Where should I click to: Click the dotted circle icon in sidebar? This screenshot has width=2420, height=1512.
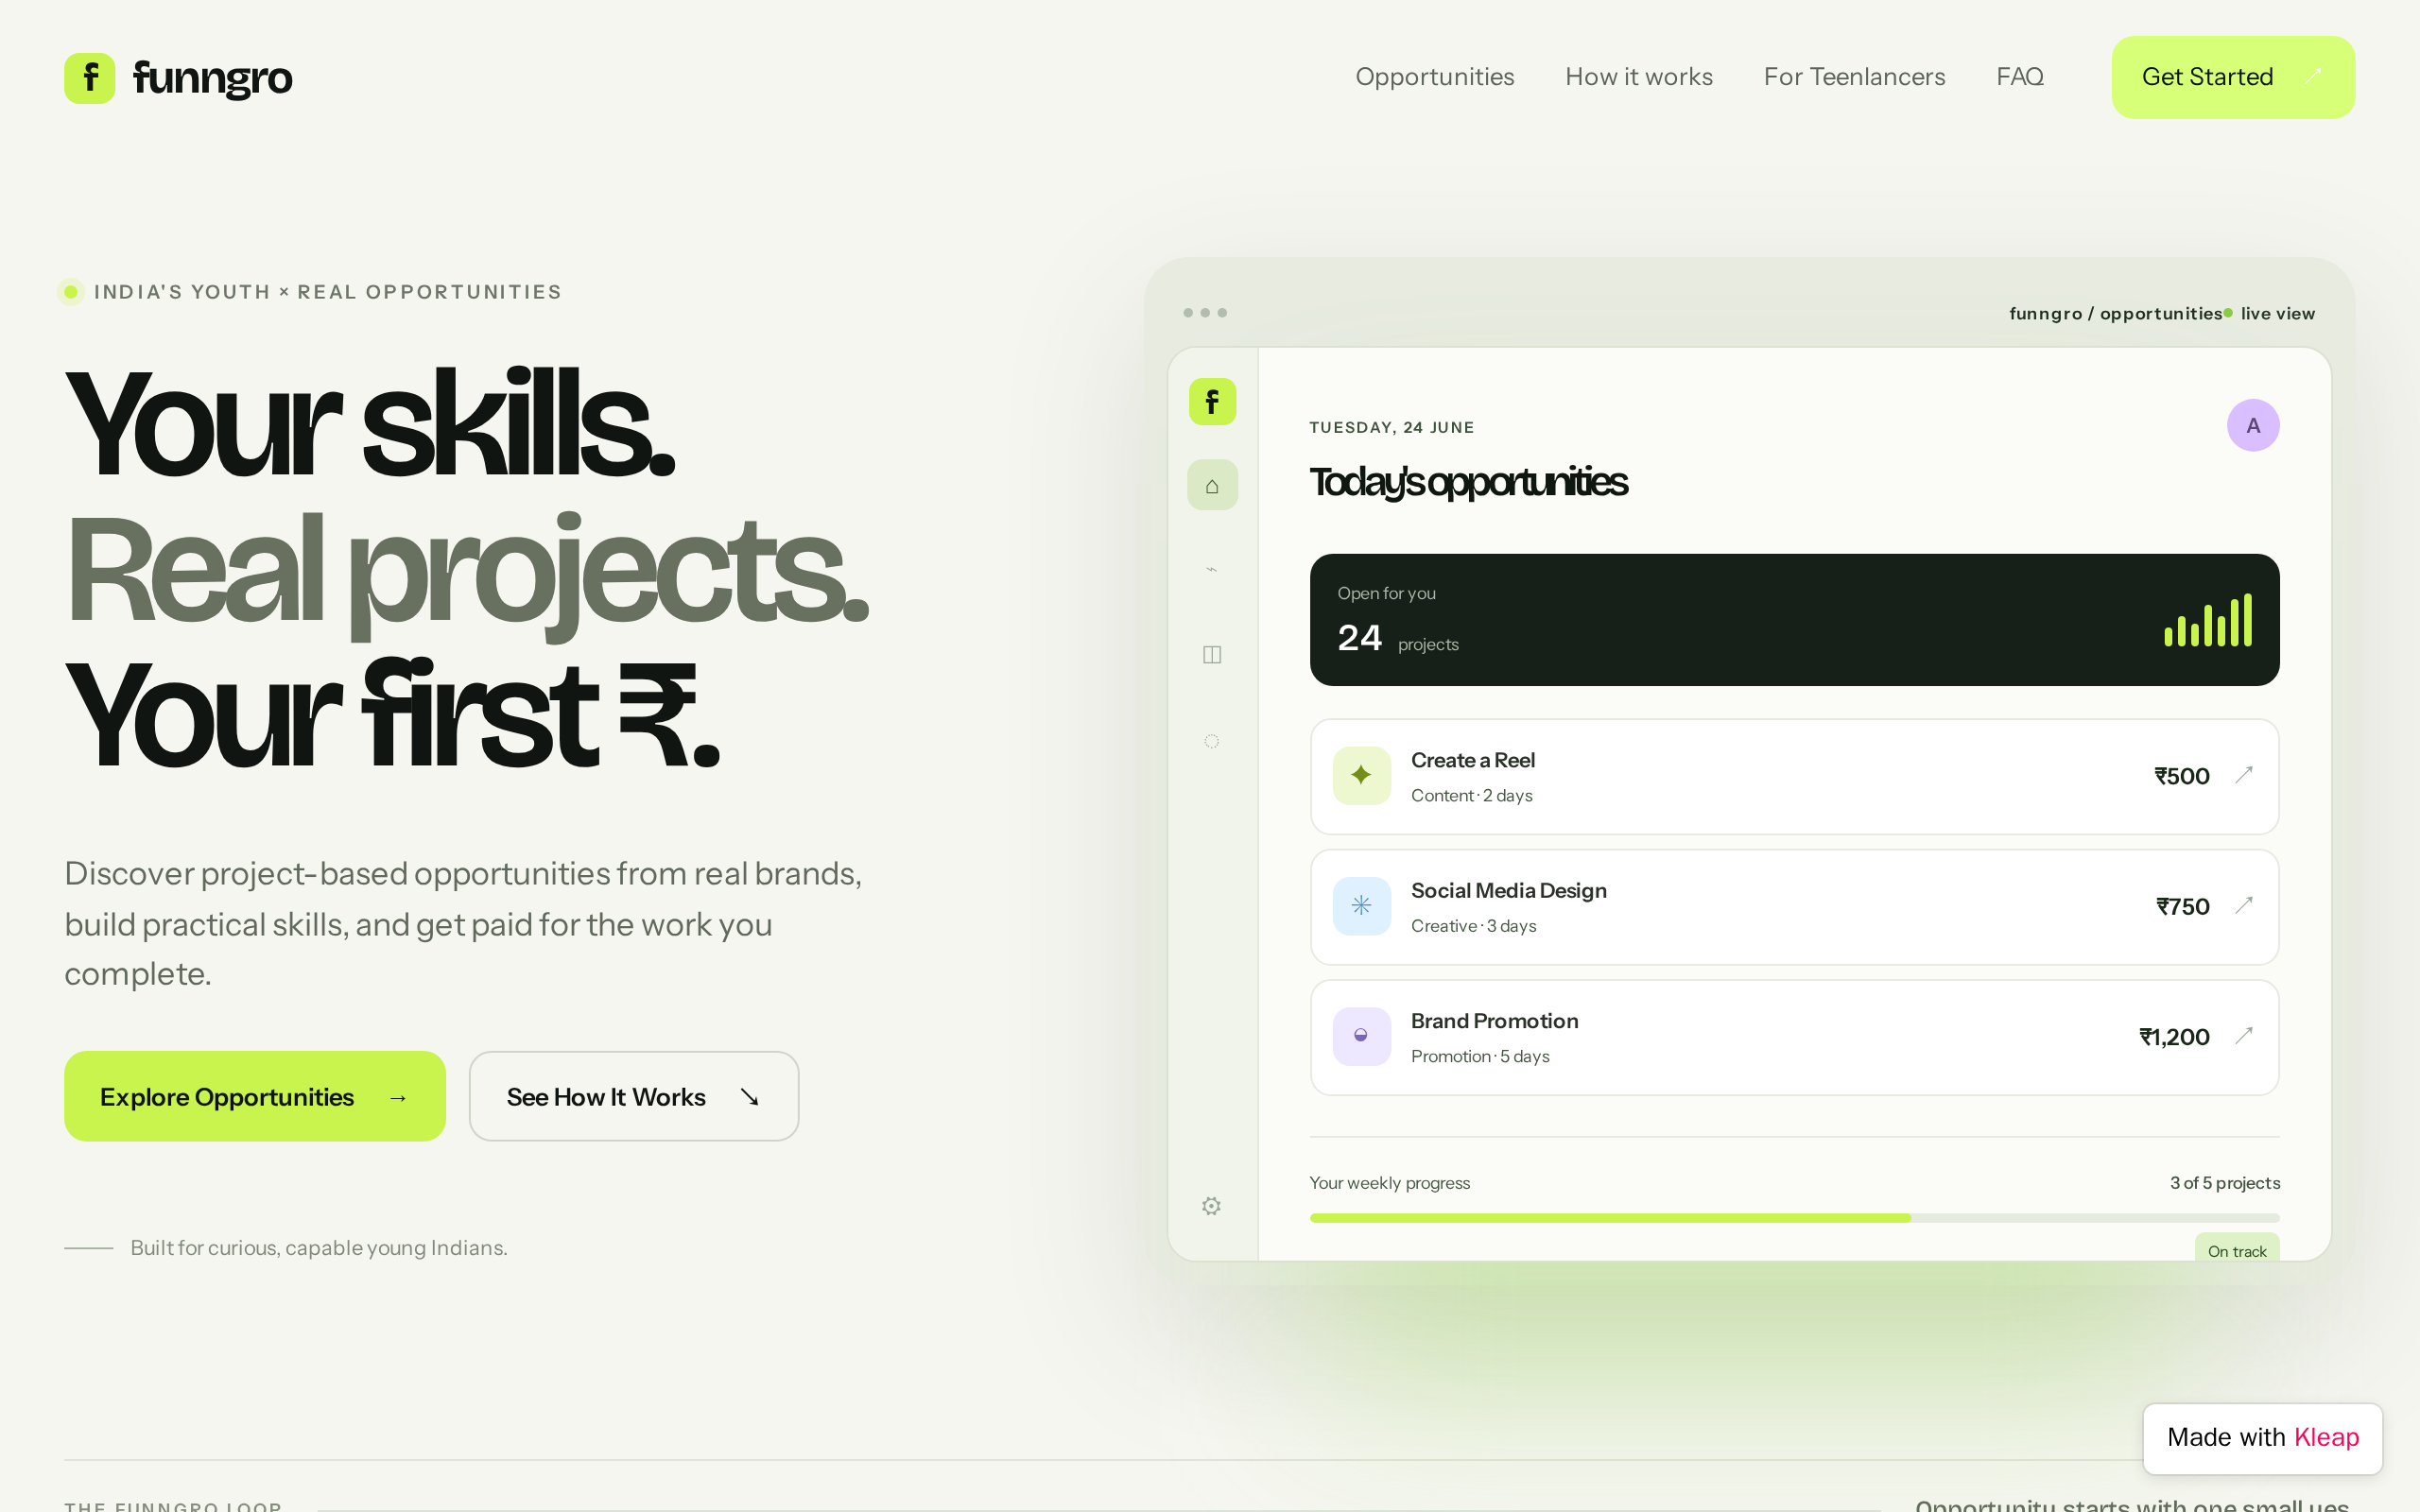pyautogui.click(x=1212, y=741)
